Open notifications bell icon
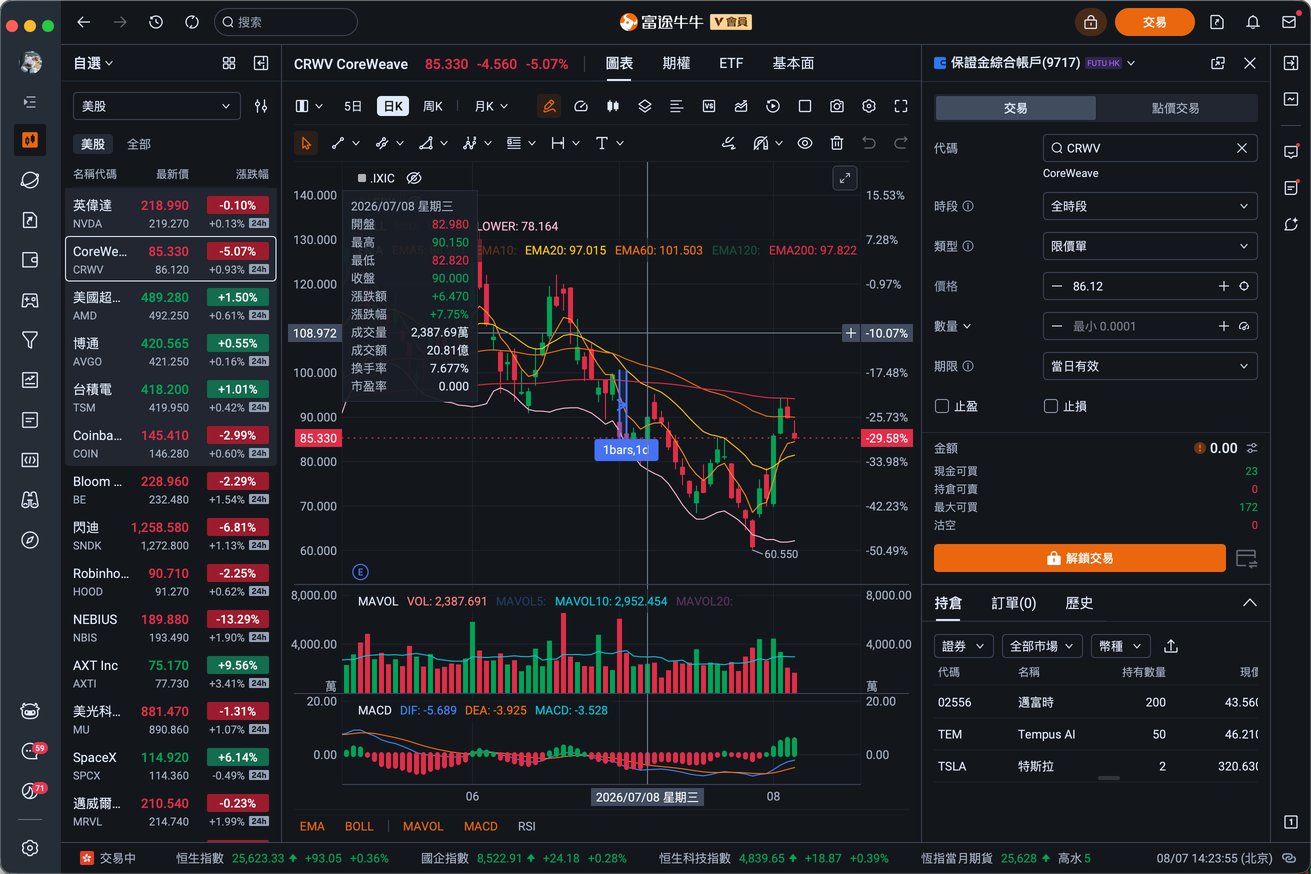 coord(1253,22)
